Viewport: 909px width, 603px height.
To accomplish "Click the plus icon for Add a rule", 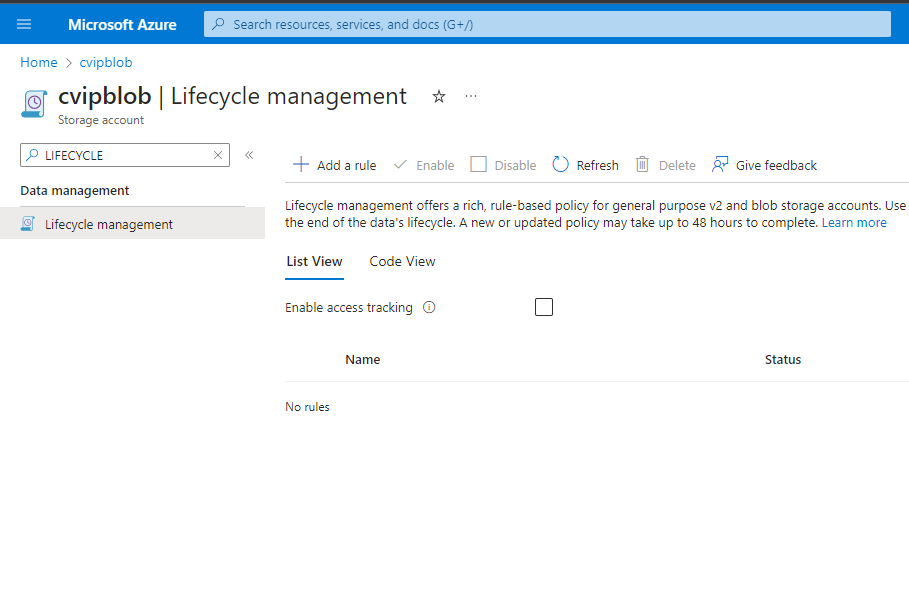I will (301, 165).
